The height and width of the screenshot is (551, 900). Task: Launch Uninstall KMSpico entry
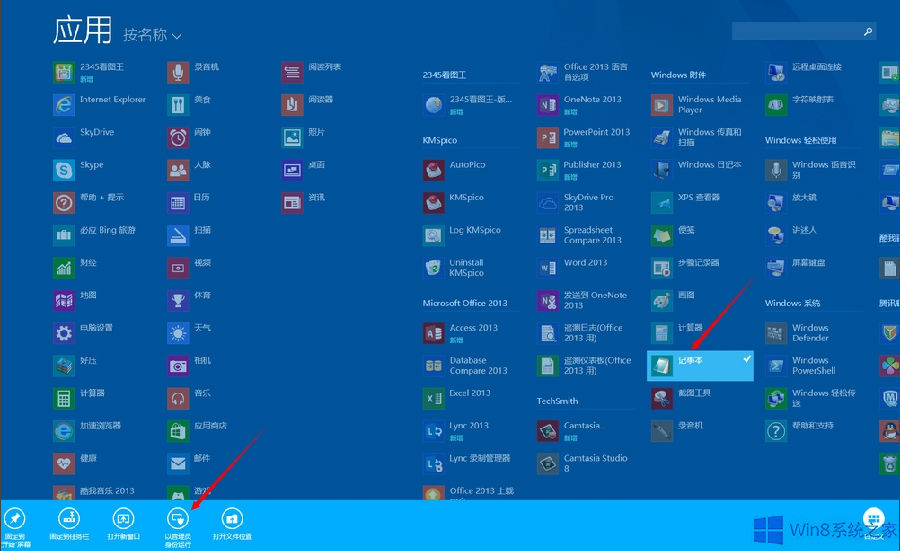[x=455, y=267]
